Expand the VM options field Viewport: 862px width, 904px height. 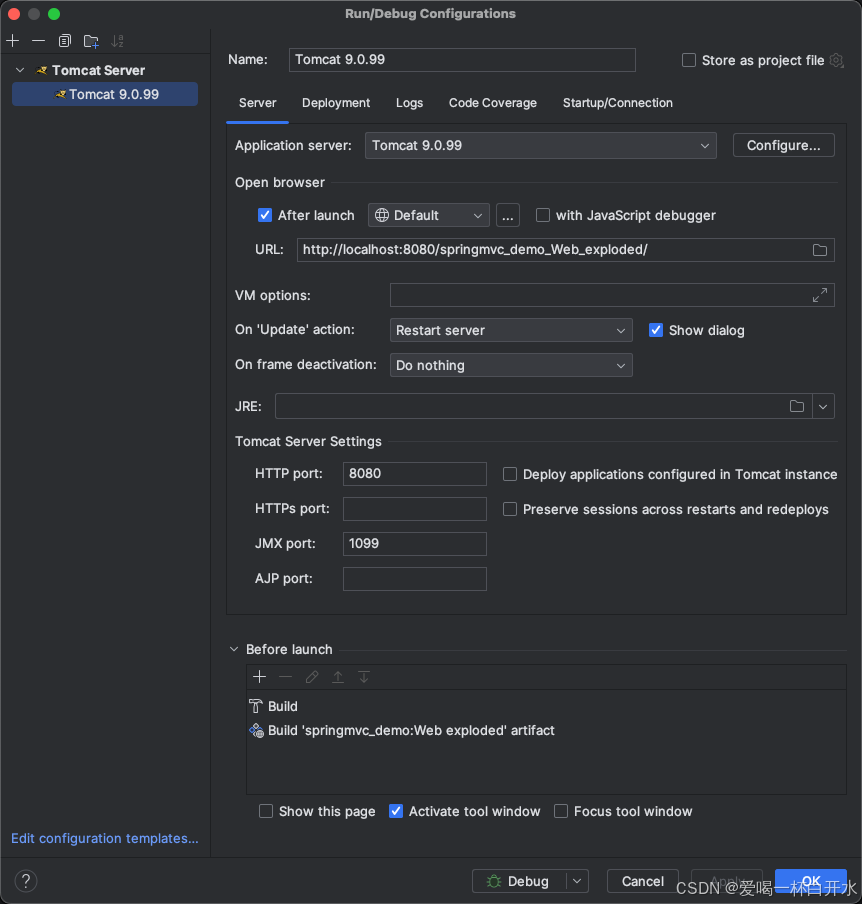(x=819, y=295)
